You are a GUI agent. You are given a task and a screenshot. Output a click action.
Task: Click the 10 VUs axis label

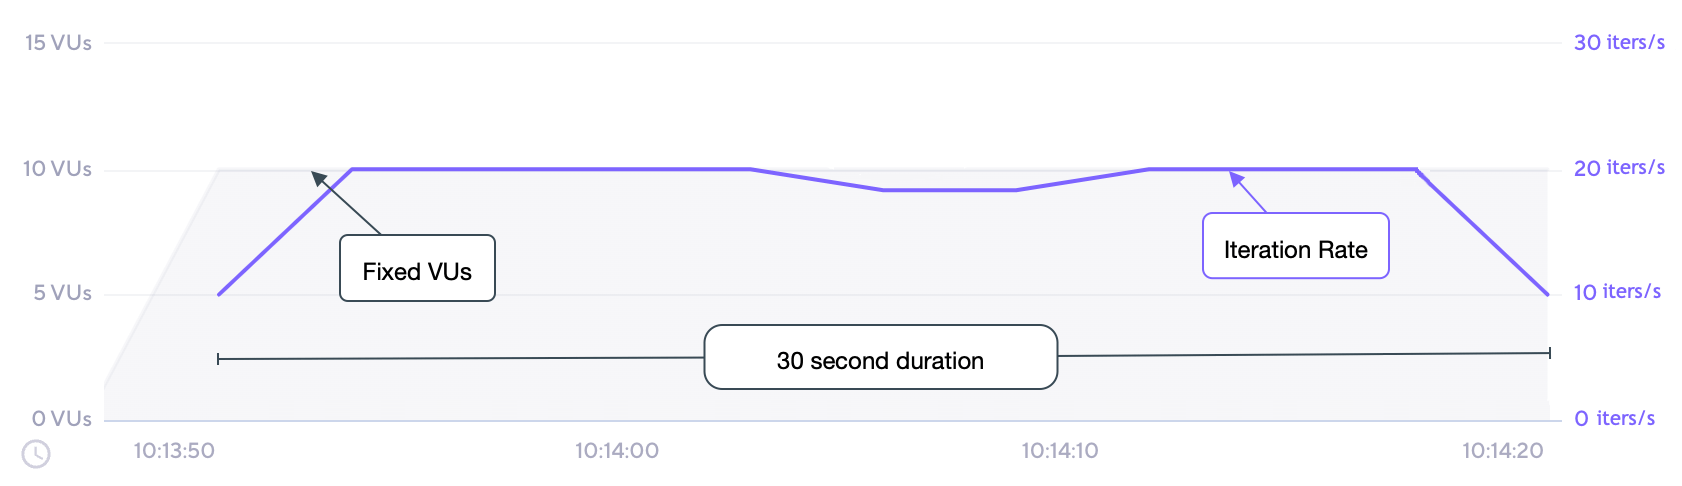click(57, 169)
